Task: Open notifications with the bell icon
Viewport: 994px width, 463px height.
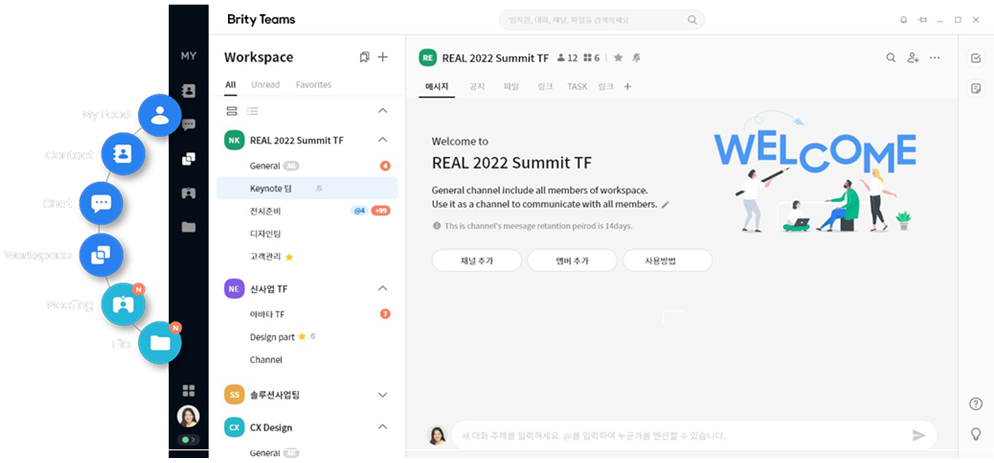Action: coord(903,20)
